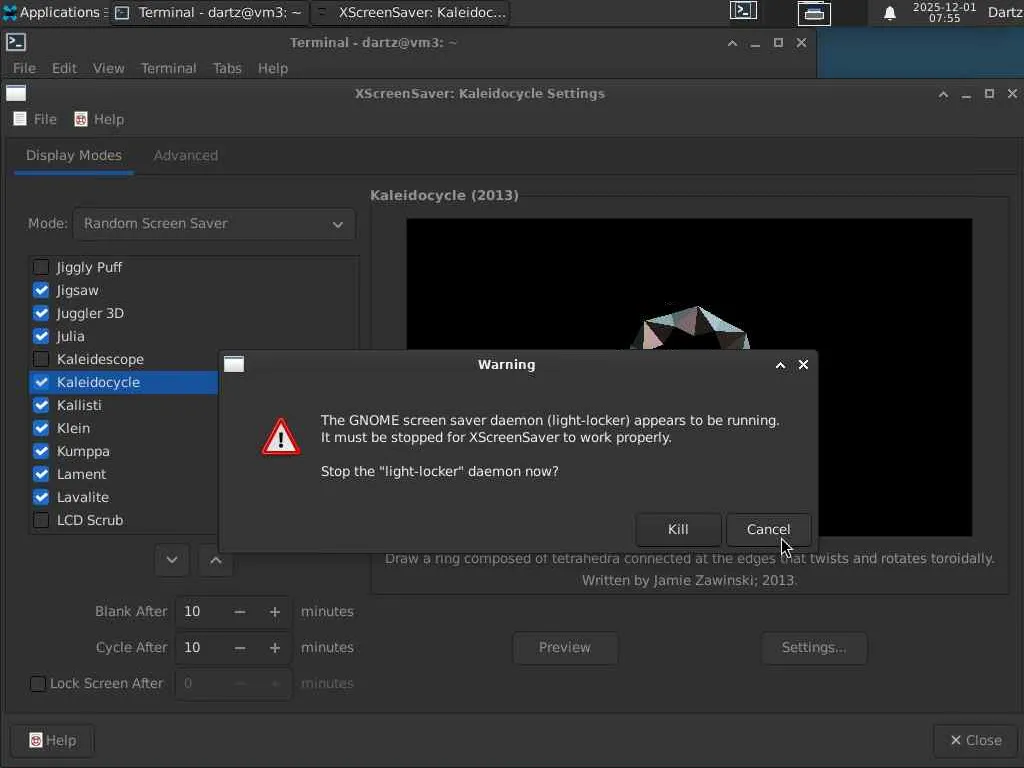Image resolution: width=1024 pixels, height=768 pixels.
Task: Open Terminal Help menu
Action: [272, 68]
